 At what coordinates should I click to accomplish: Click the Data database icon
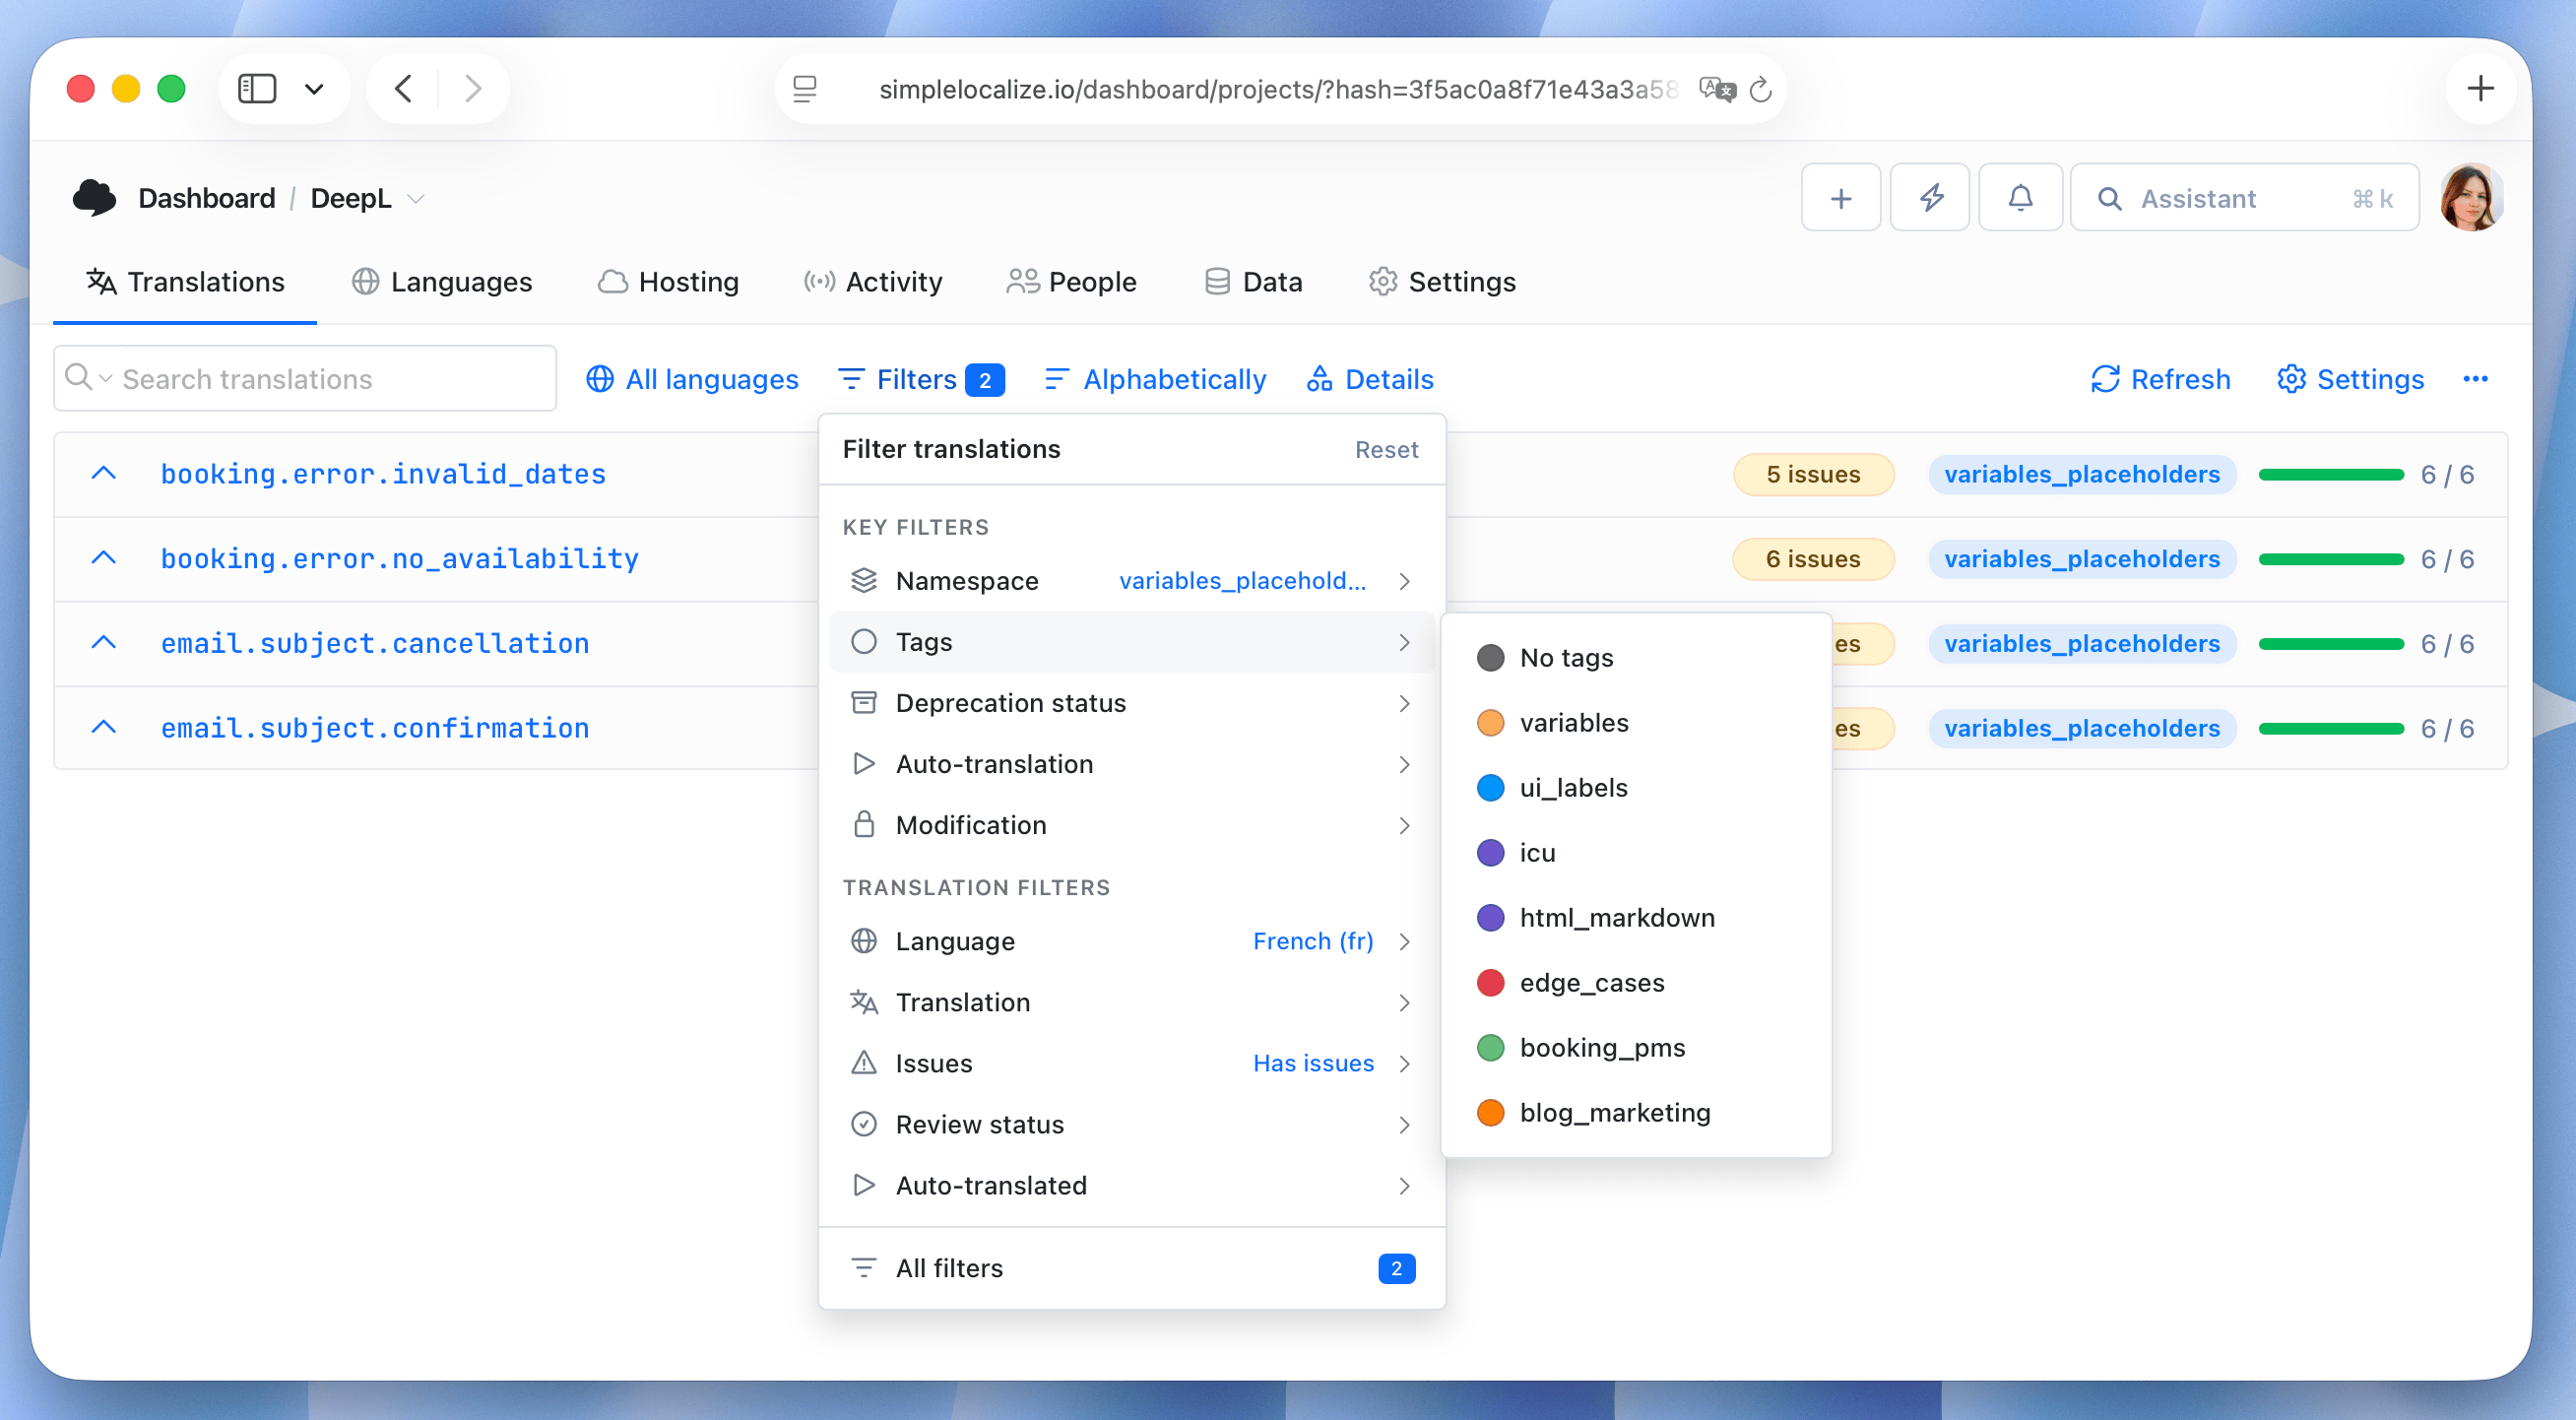click(x=1216, y=281)
